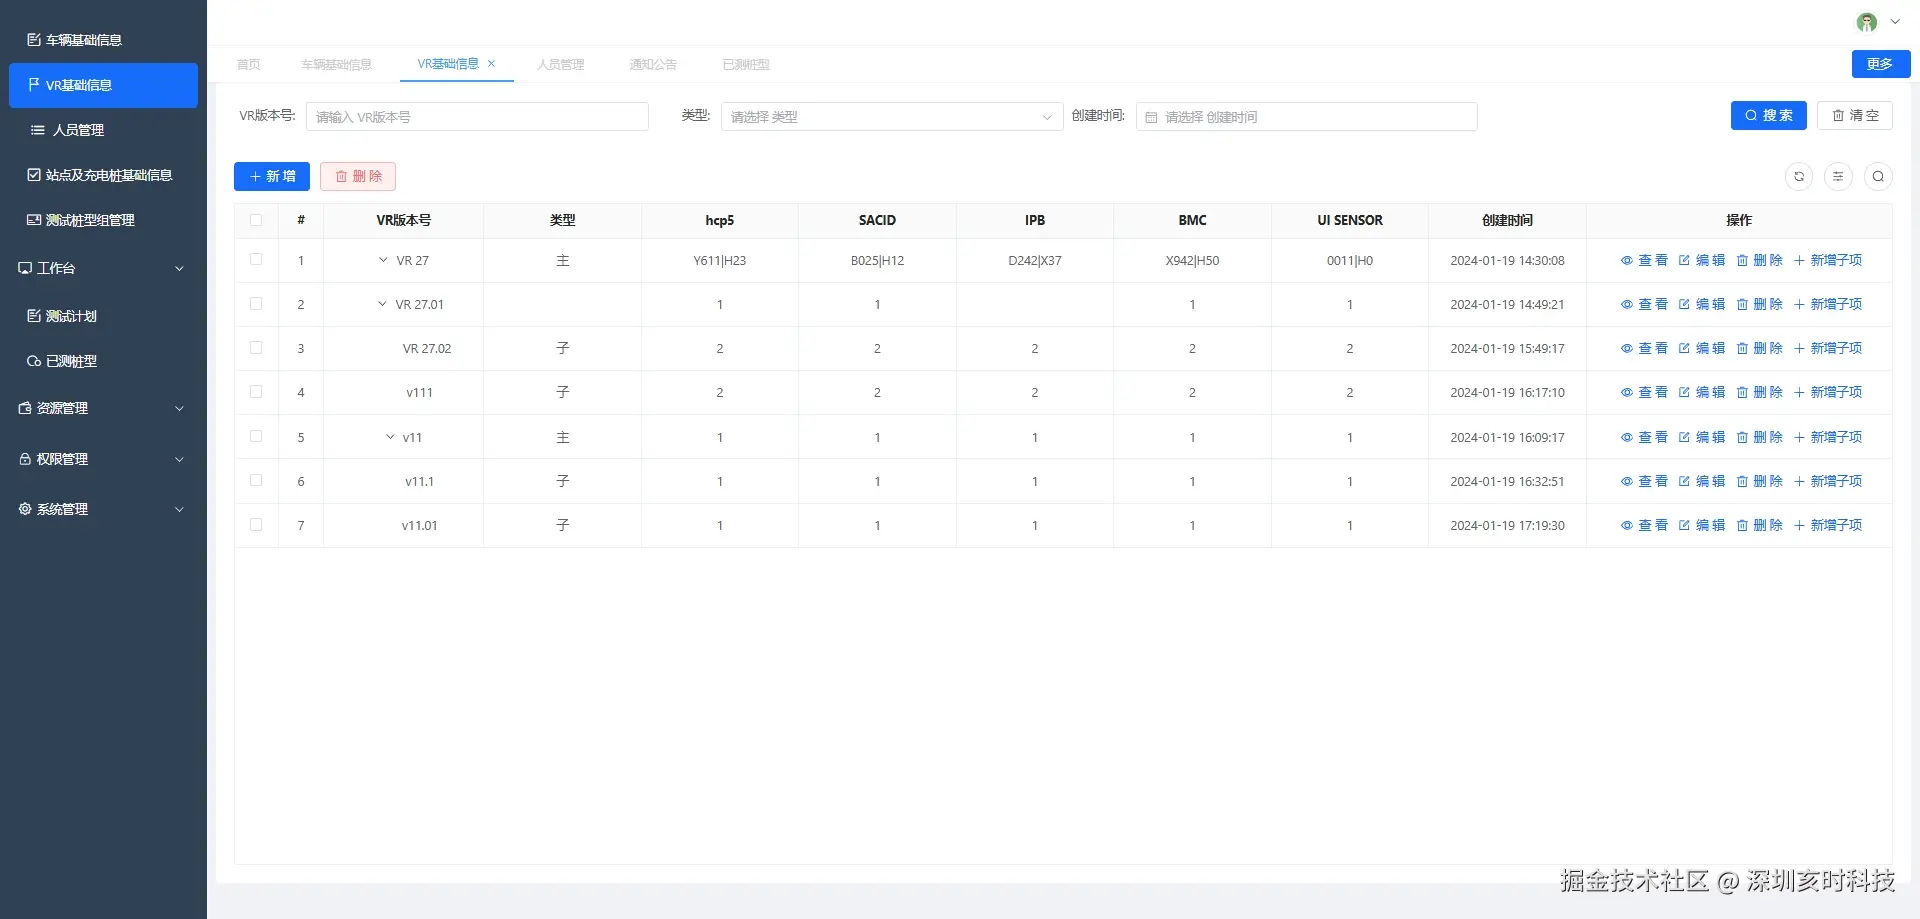Delete the VR 27 row

(x=1760, y=260)
